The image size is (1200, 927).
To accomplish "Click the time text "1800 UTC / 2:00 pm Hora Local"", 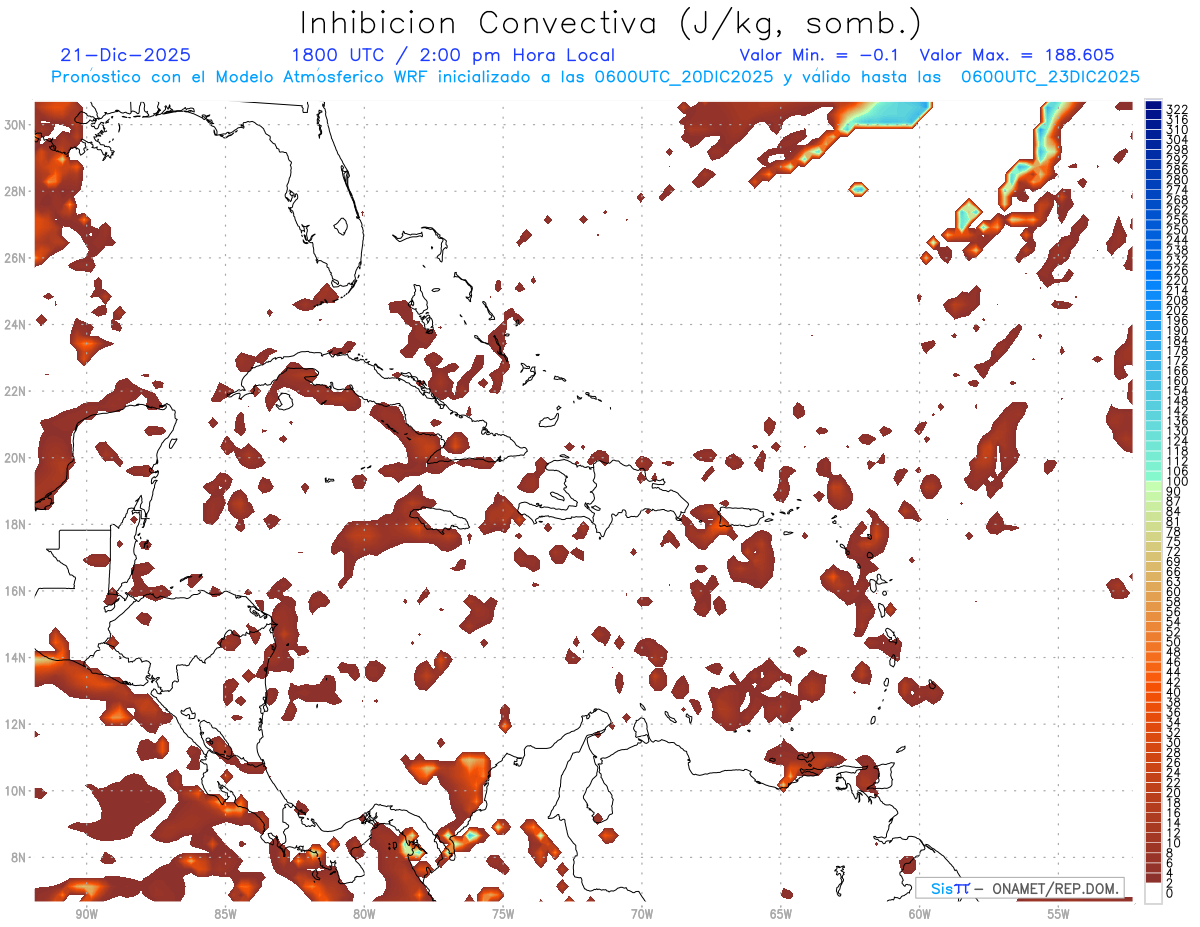I will pyautogui.click(x=453, y=55).
